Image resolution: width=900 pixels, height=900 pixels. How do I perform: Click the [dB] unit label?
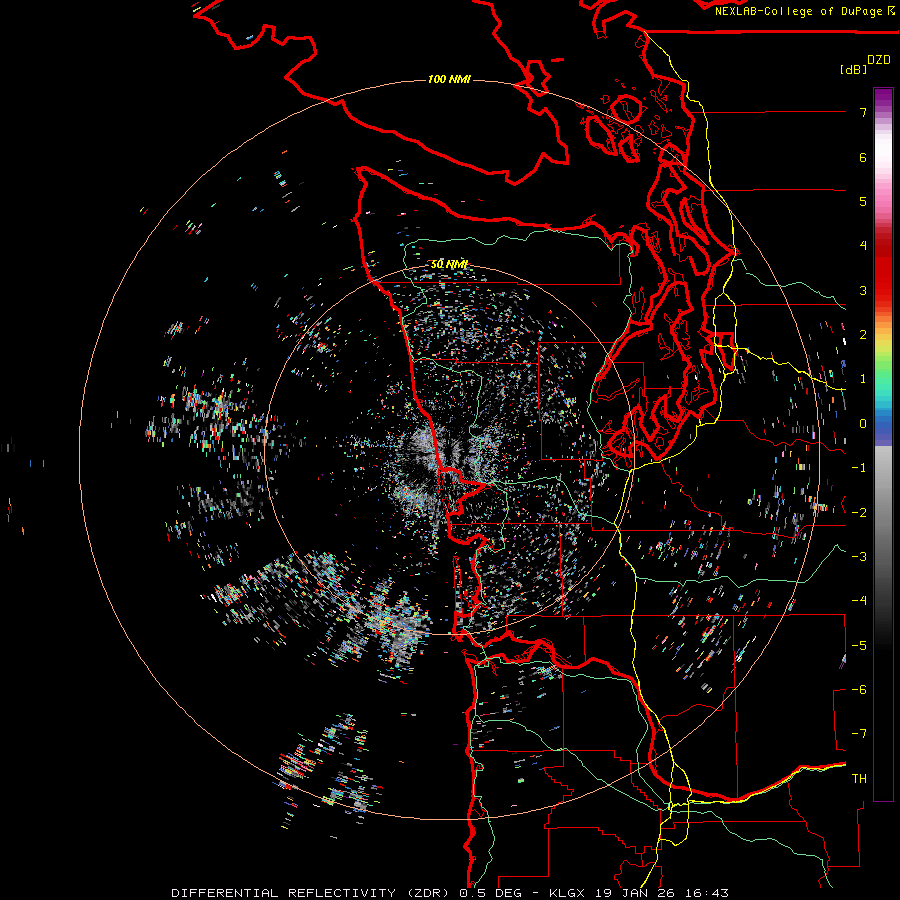click(x=853, y=69)
